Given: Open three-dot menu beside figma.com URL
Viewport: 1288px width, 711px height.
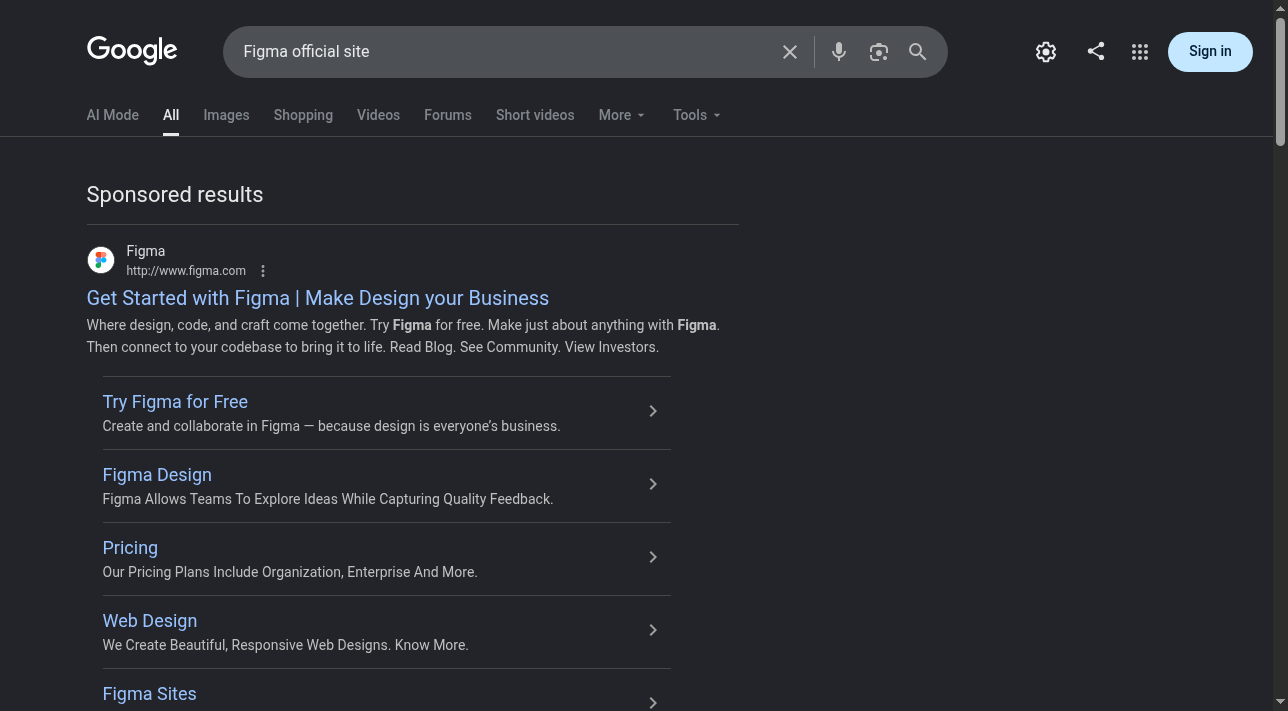Looking at the screenshot, I should [263, 271].
